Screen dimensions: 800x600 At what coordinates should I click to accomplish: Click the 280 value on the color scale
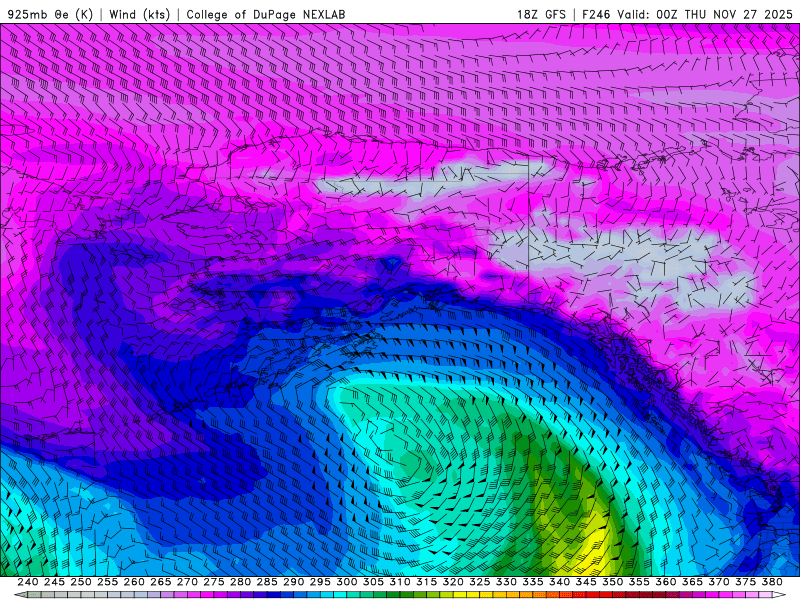pos(240,582)
